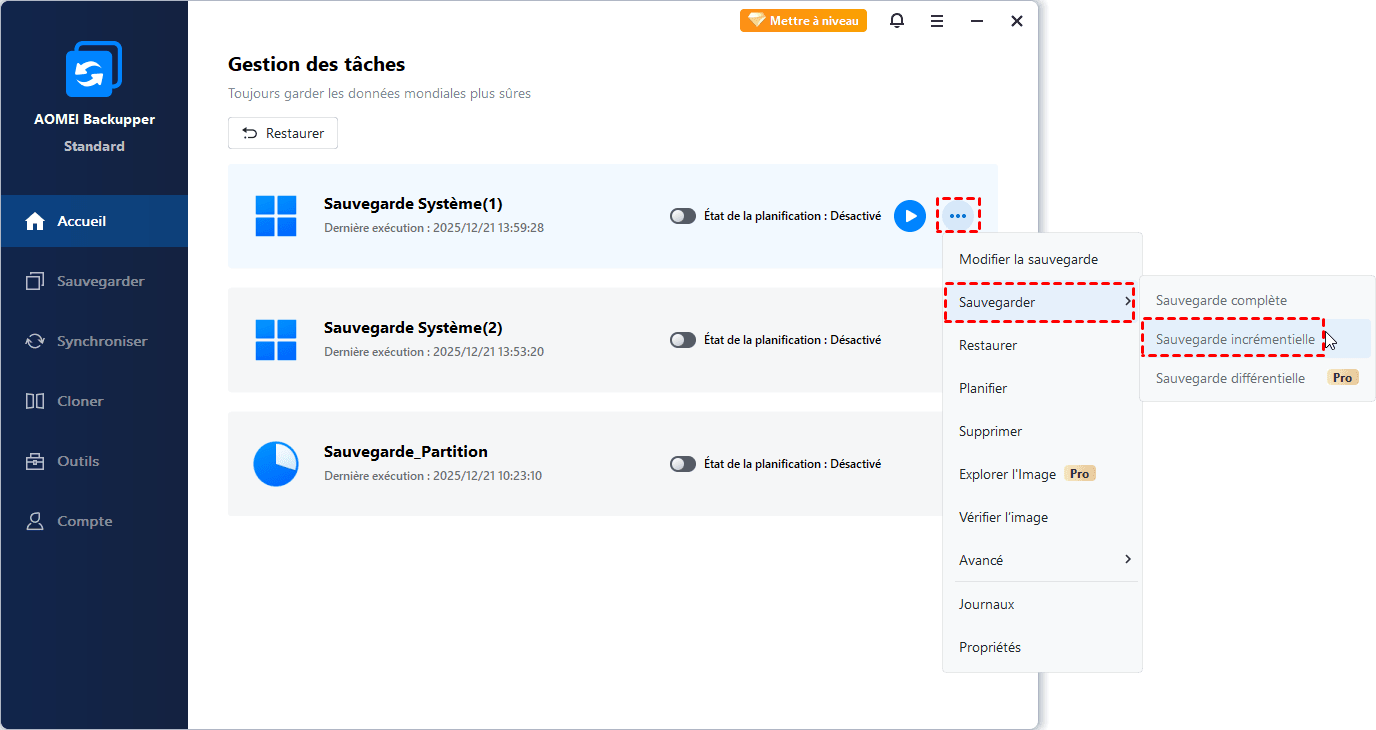Click the three-dots more options button
Image resolution: width=1376 pixels, height=730 pixels.
tap(958, 216)
